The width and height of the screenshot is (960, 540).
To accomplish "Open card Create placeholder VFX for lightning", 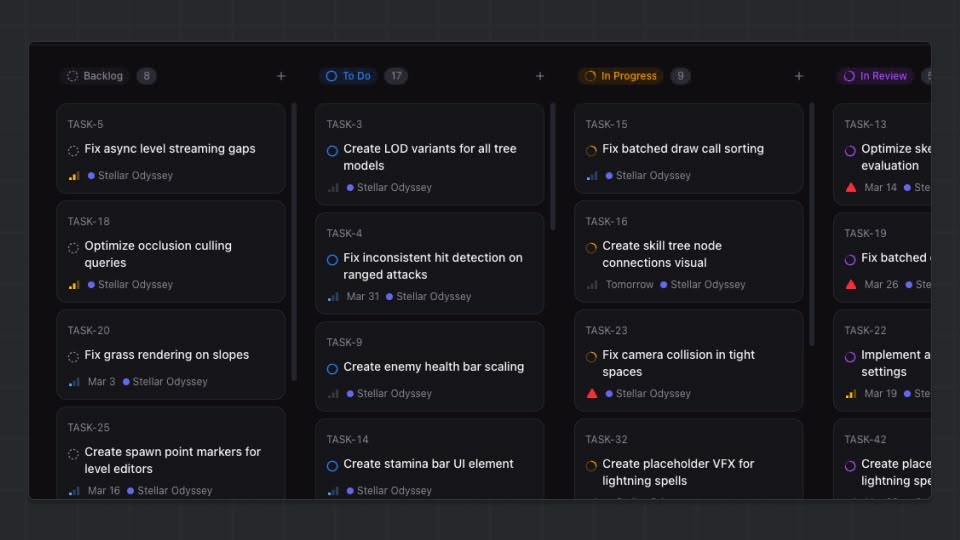I will [689, 459].
